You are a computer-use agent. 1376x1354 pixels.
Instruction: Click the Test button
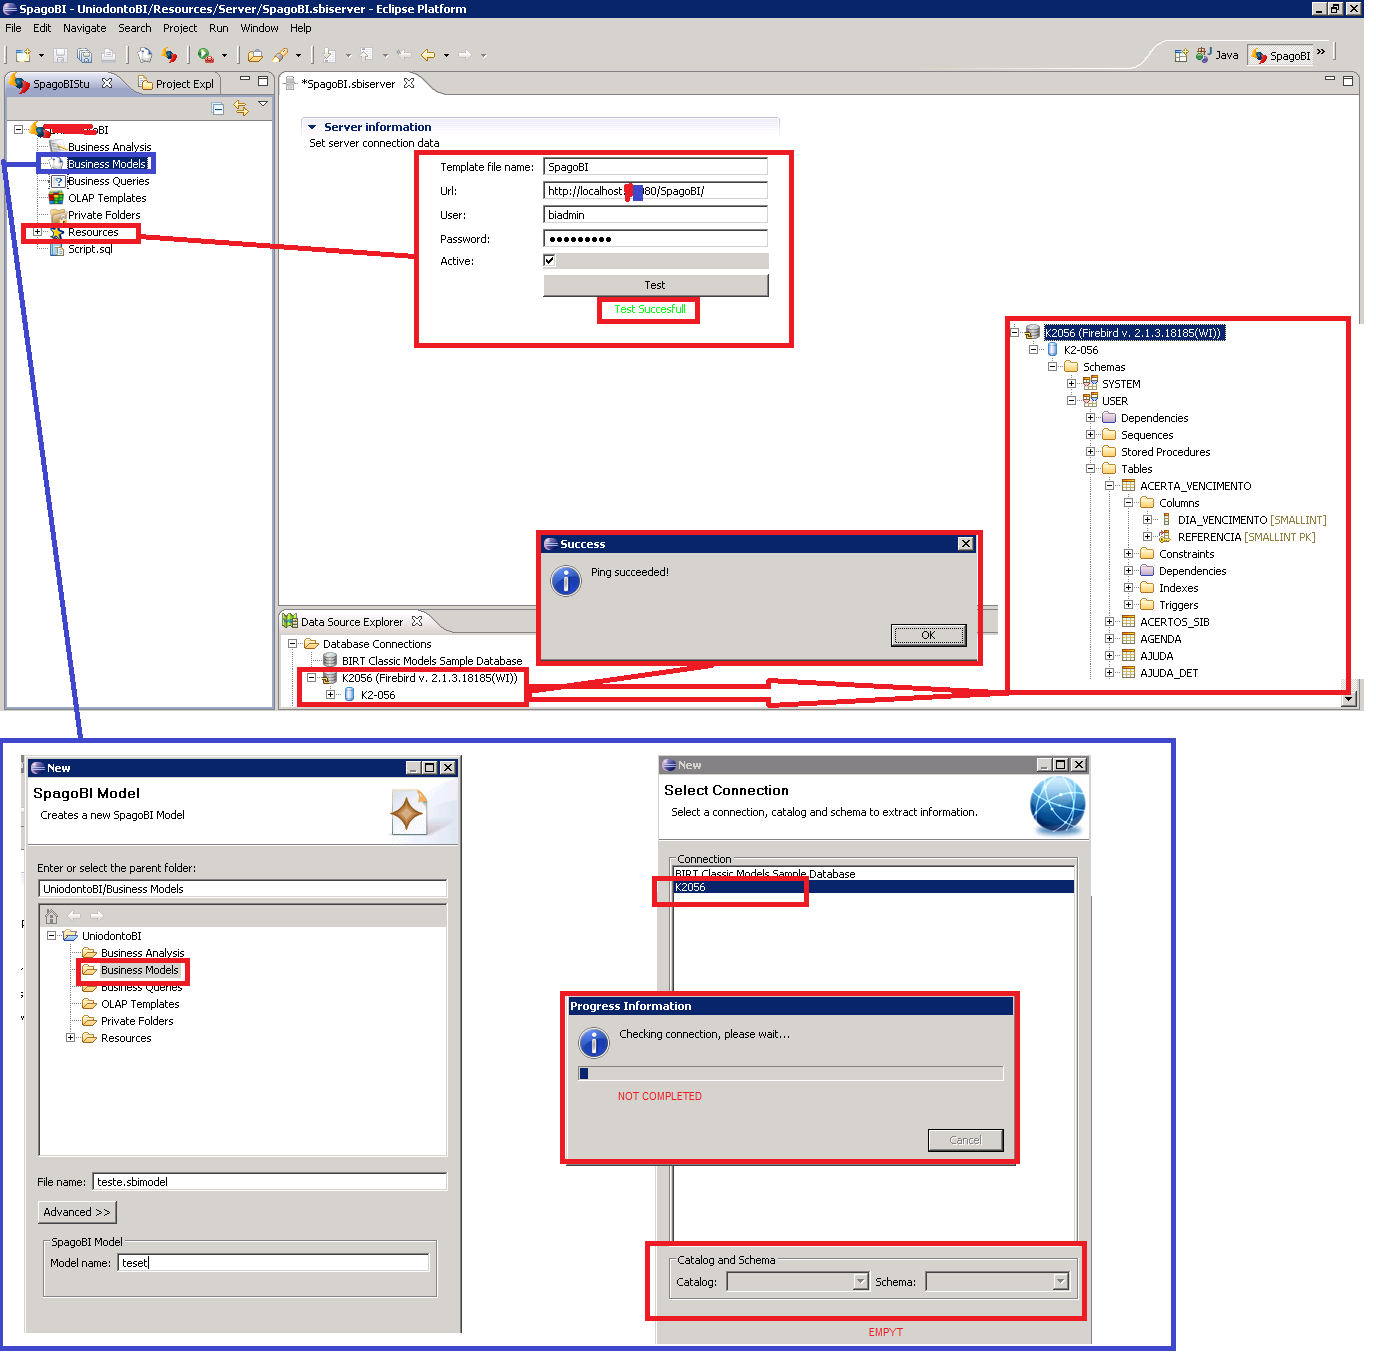pyautogui.click(x=655, y=285)
